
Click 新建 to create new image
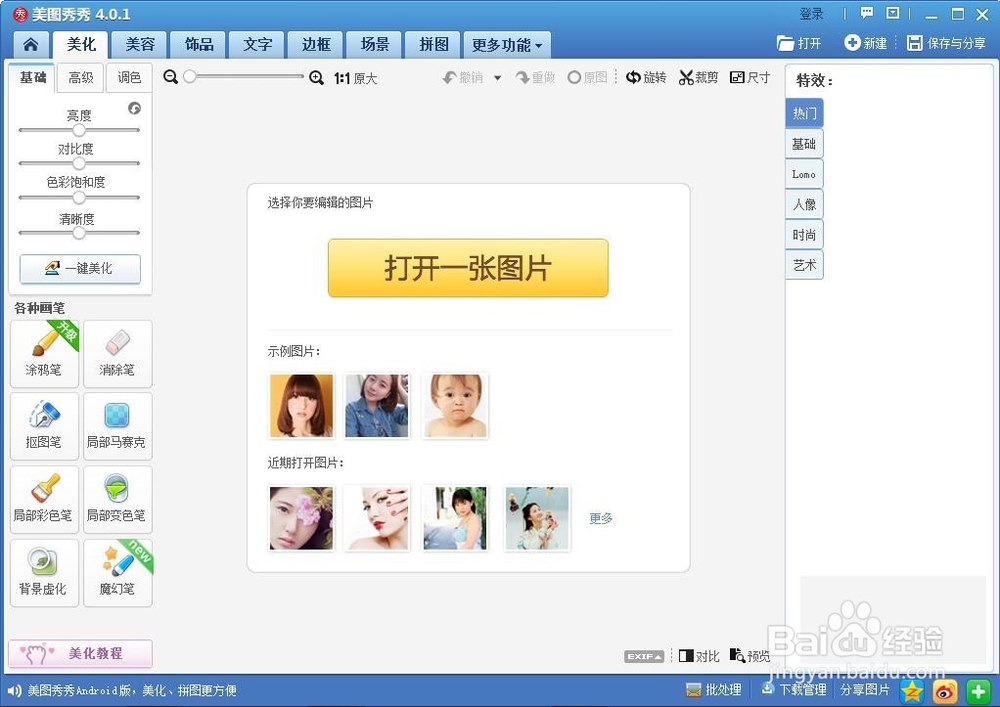(x=865, y=43)
